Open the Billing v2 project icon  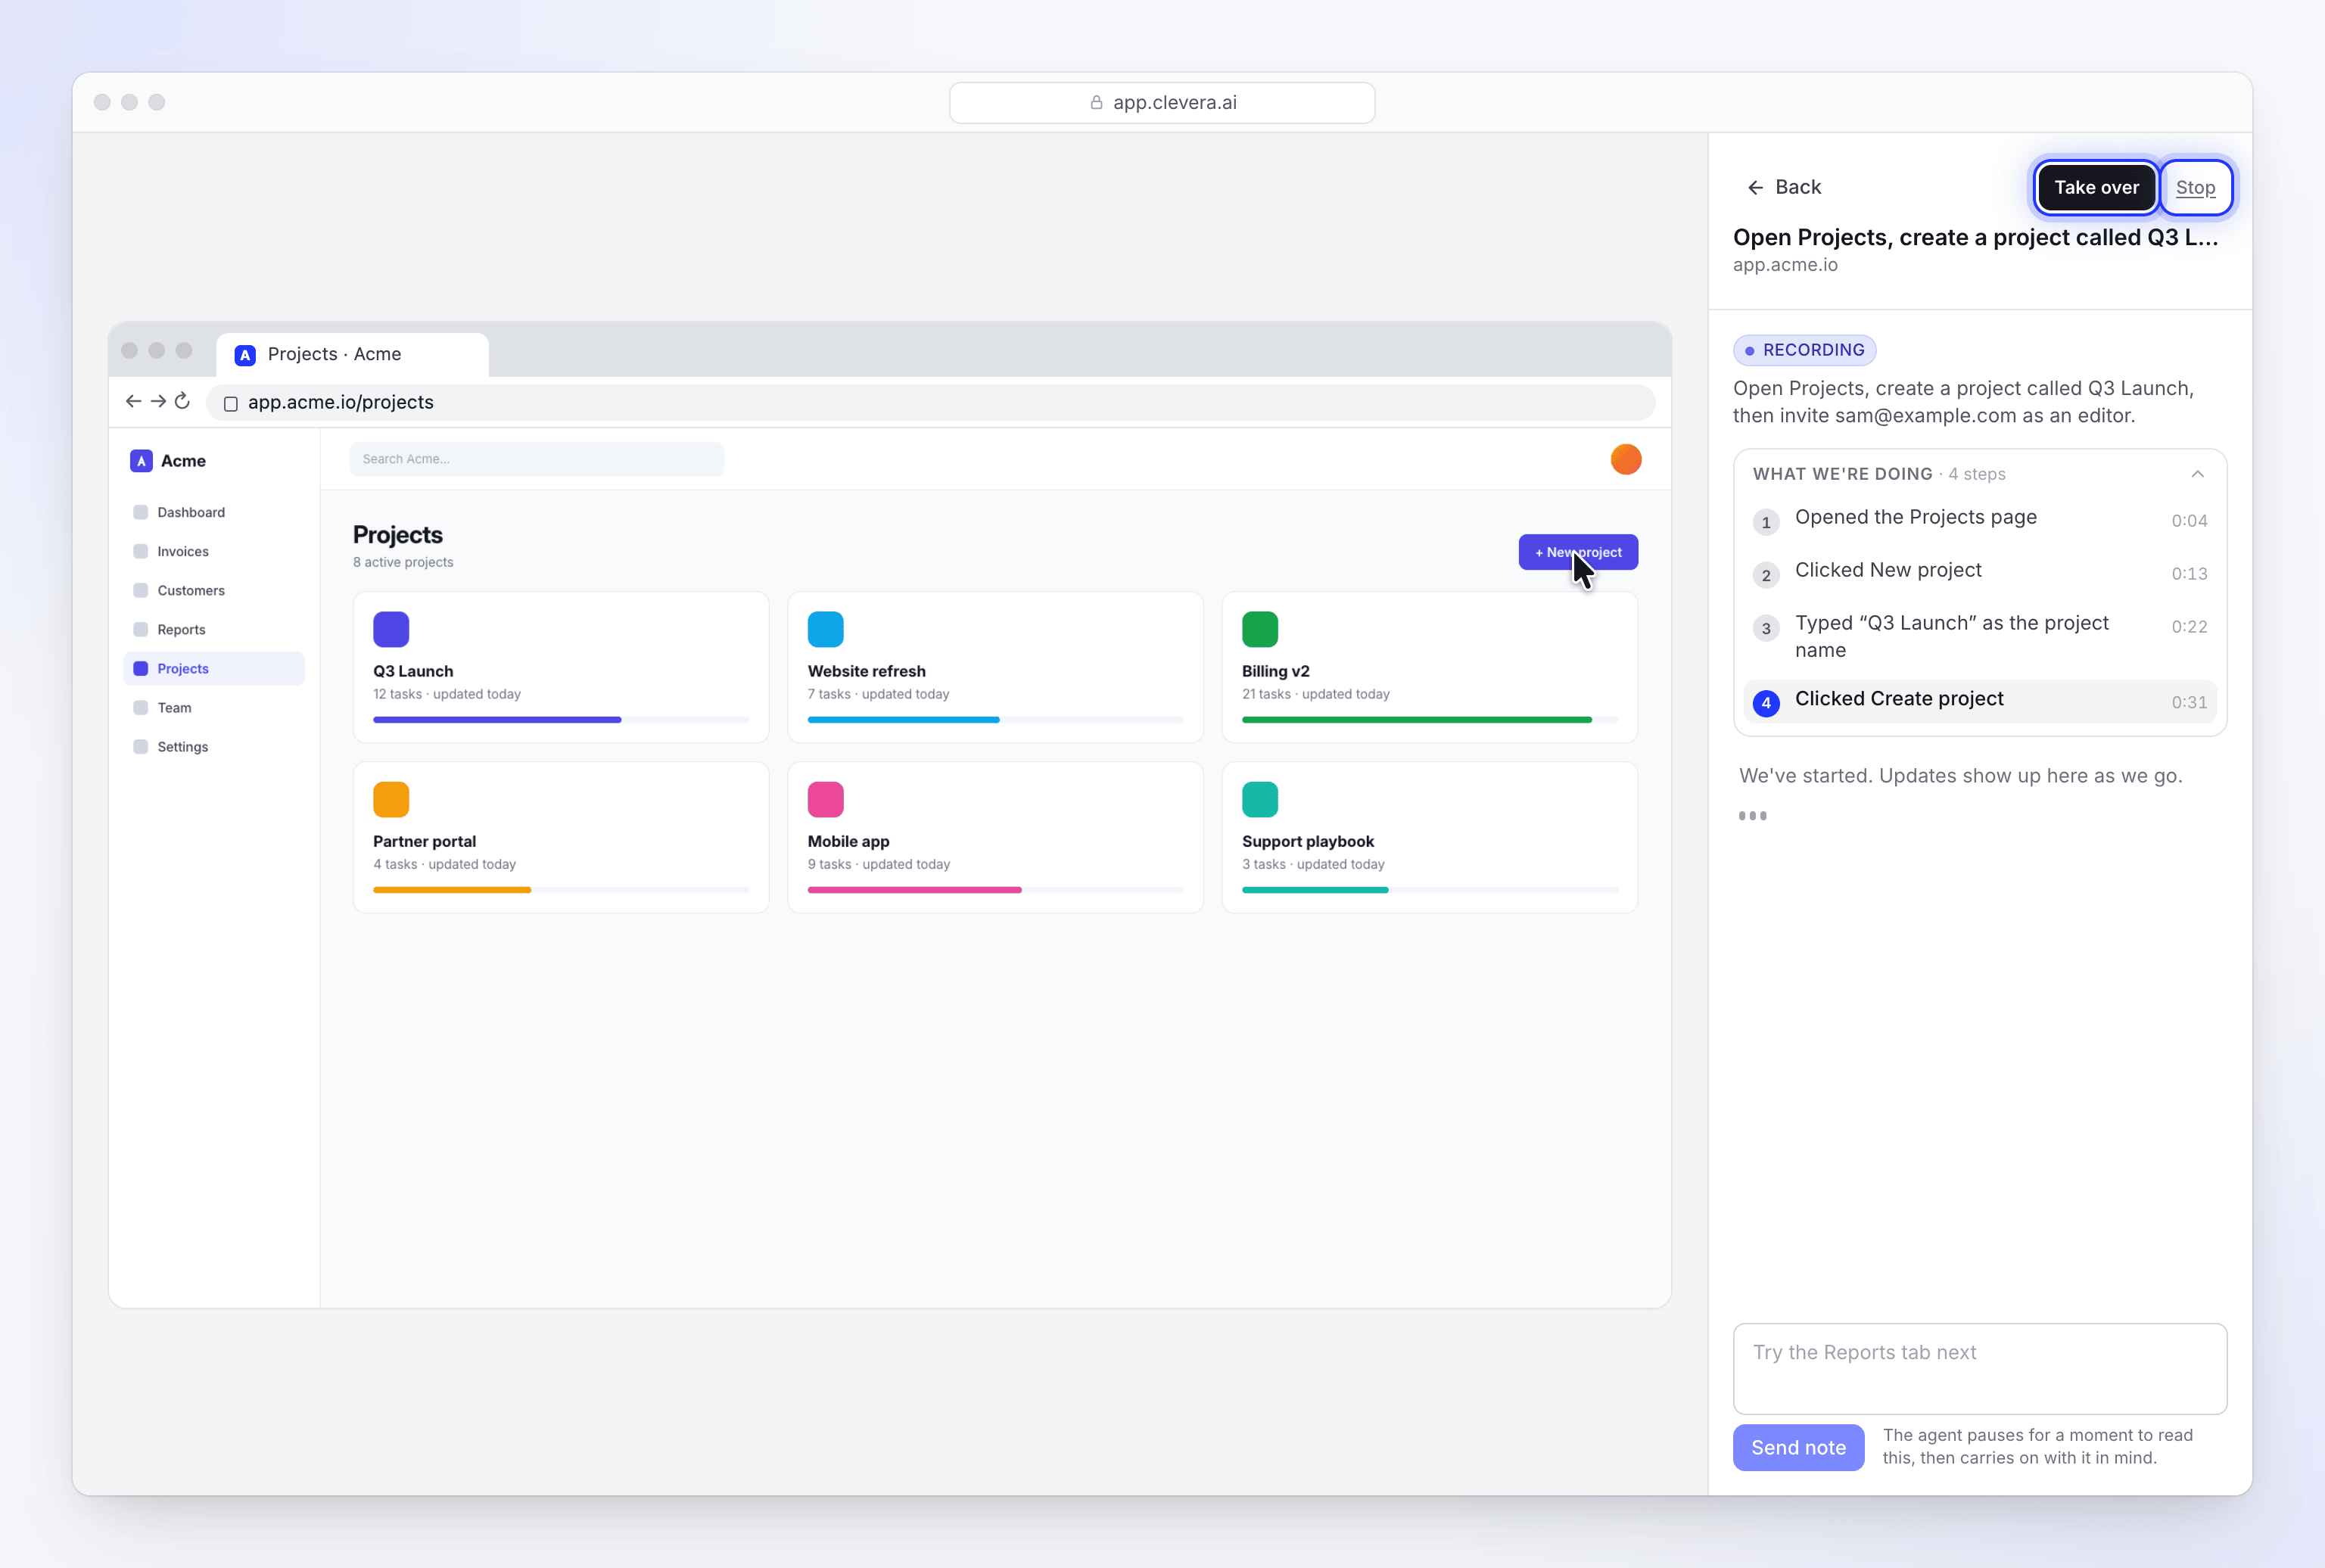tap(1260, 629)
